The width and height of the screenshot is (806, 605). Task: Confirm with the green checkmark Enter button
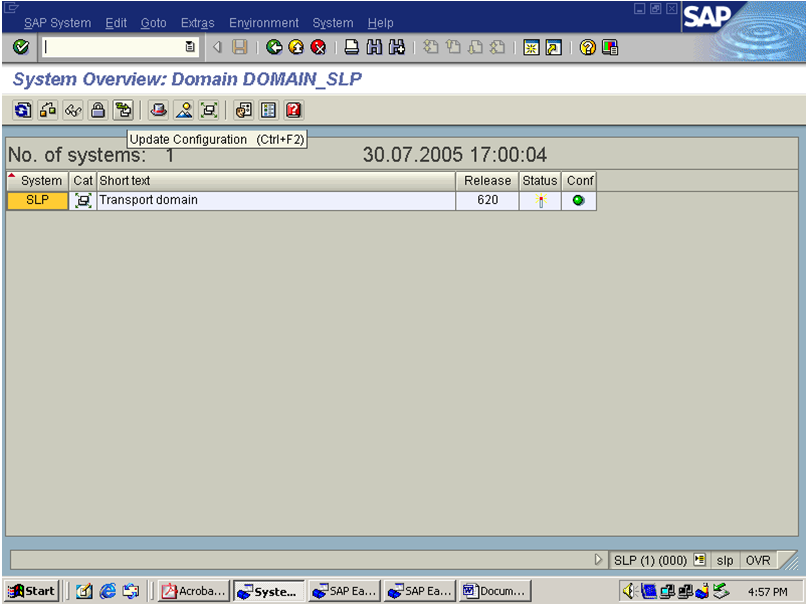20,46
